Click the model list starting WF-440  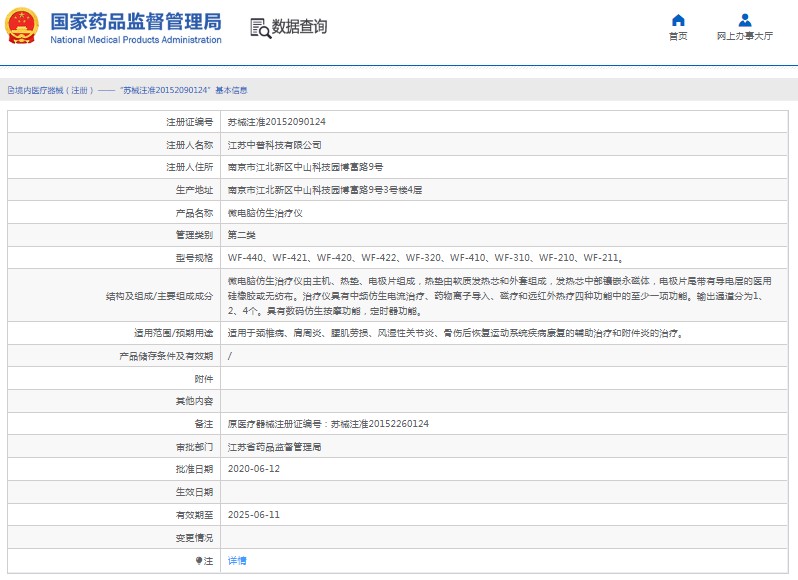click(x=425, y=257)
